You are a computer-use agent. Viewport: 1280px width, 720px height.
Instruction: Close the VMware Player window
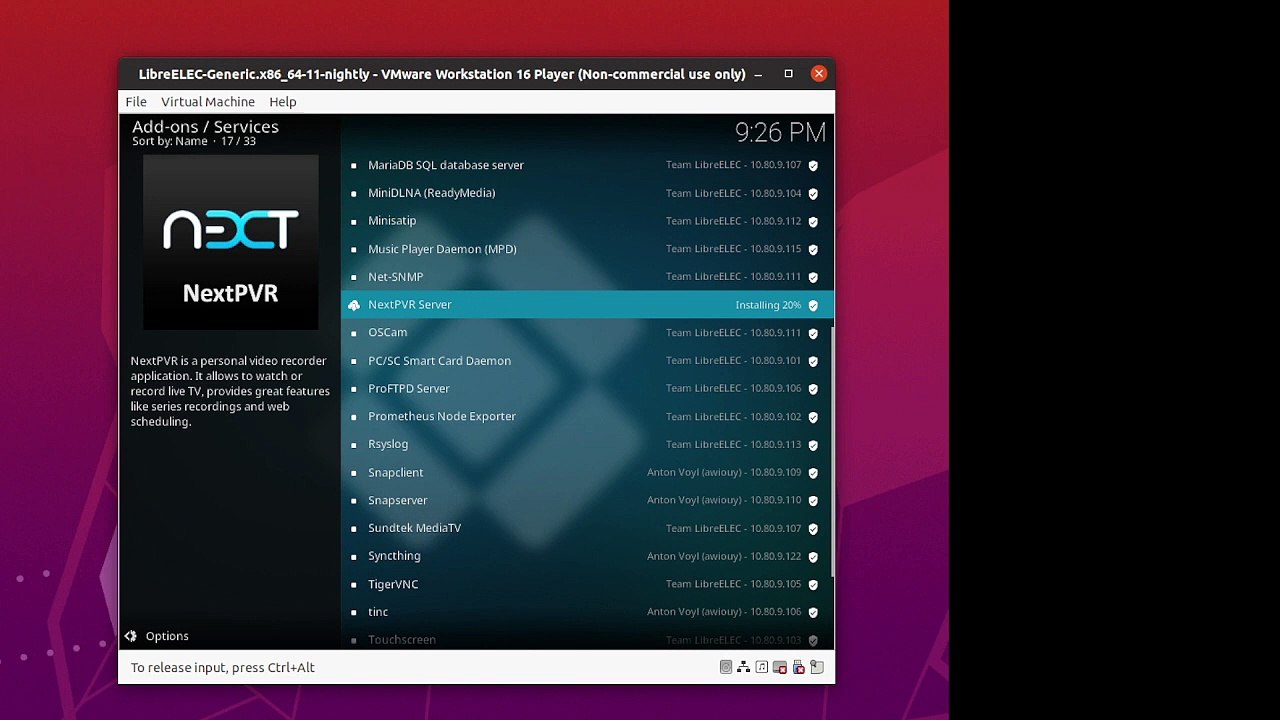819,74
